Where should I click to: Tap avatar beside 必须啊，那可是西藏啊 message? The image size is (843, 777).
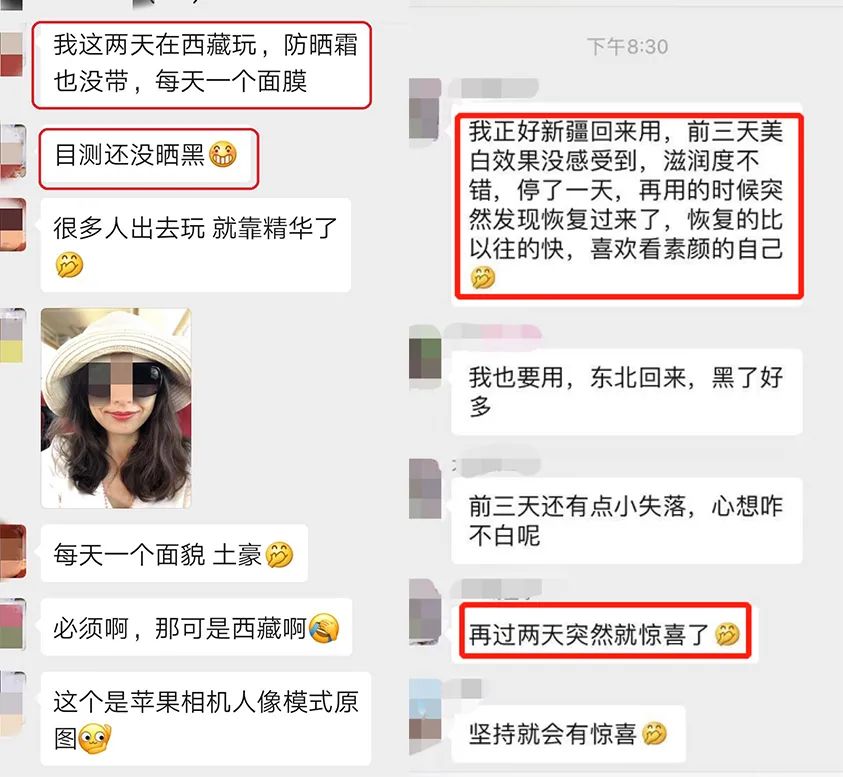13,624
